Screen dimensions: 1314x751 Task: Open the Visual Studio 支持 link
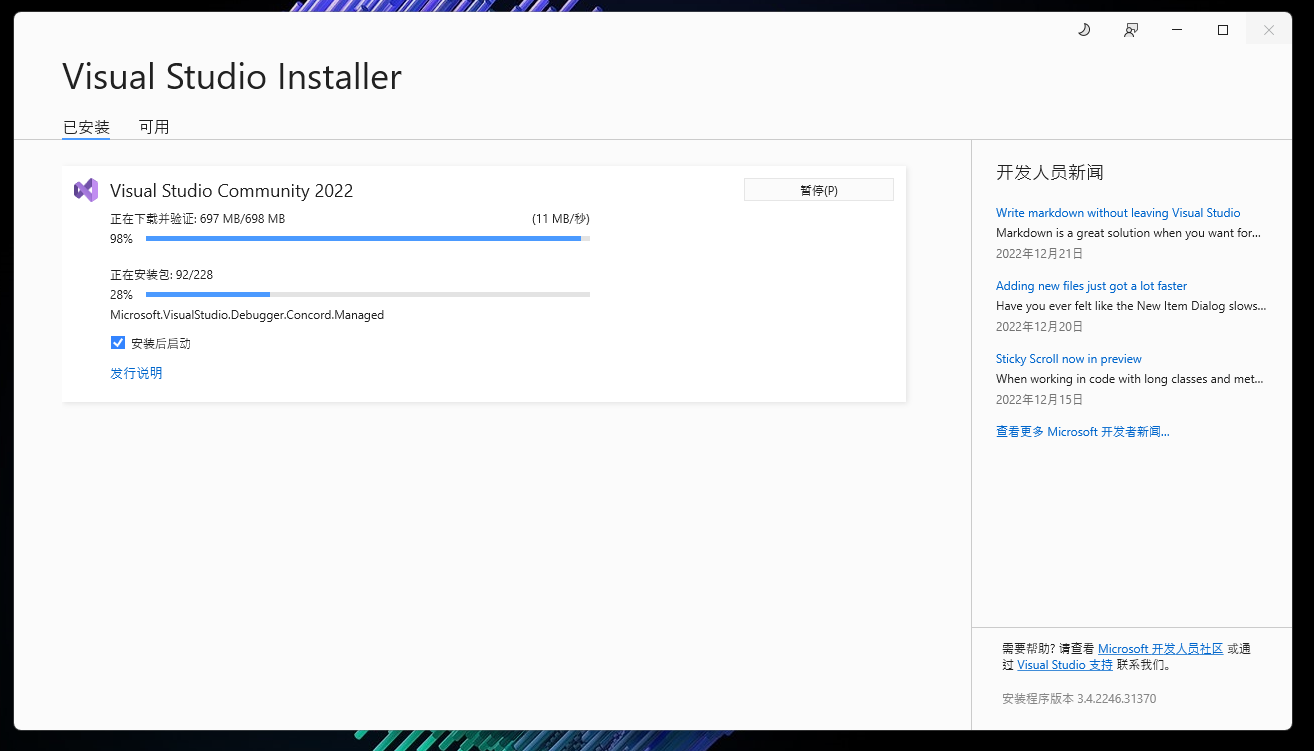1065,665
